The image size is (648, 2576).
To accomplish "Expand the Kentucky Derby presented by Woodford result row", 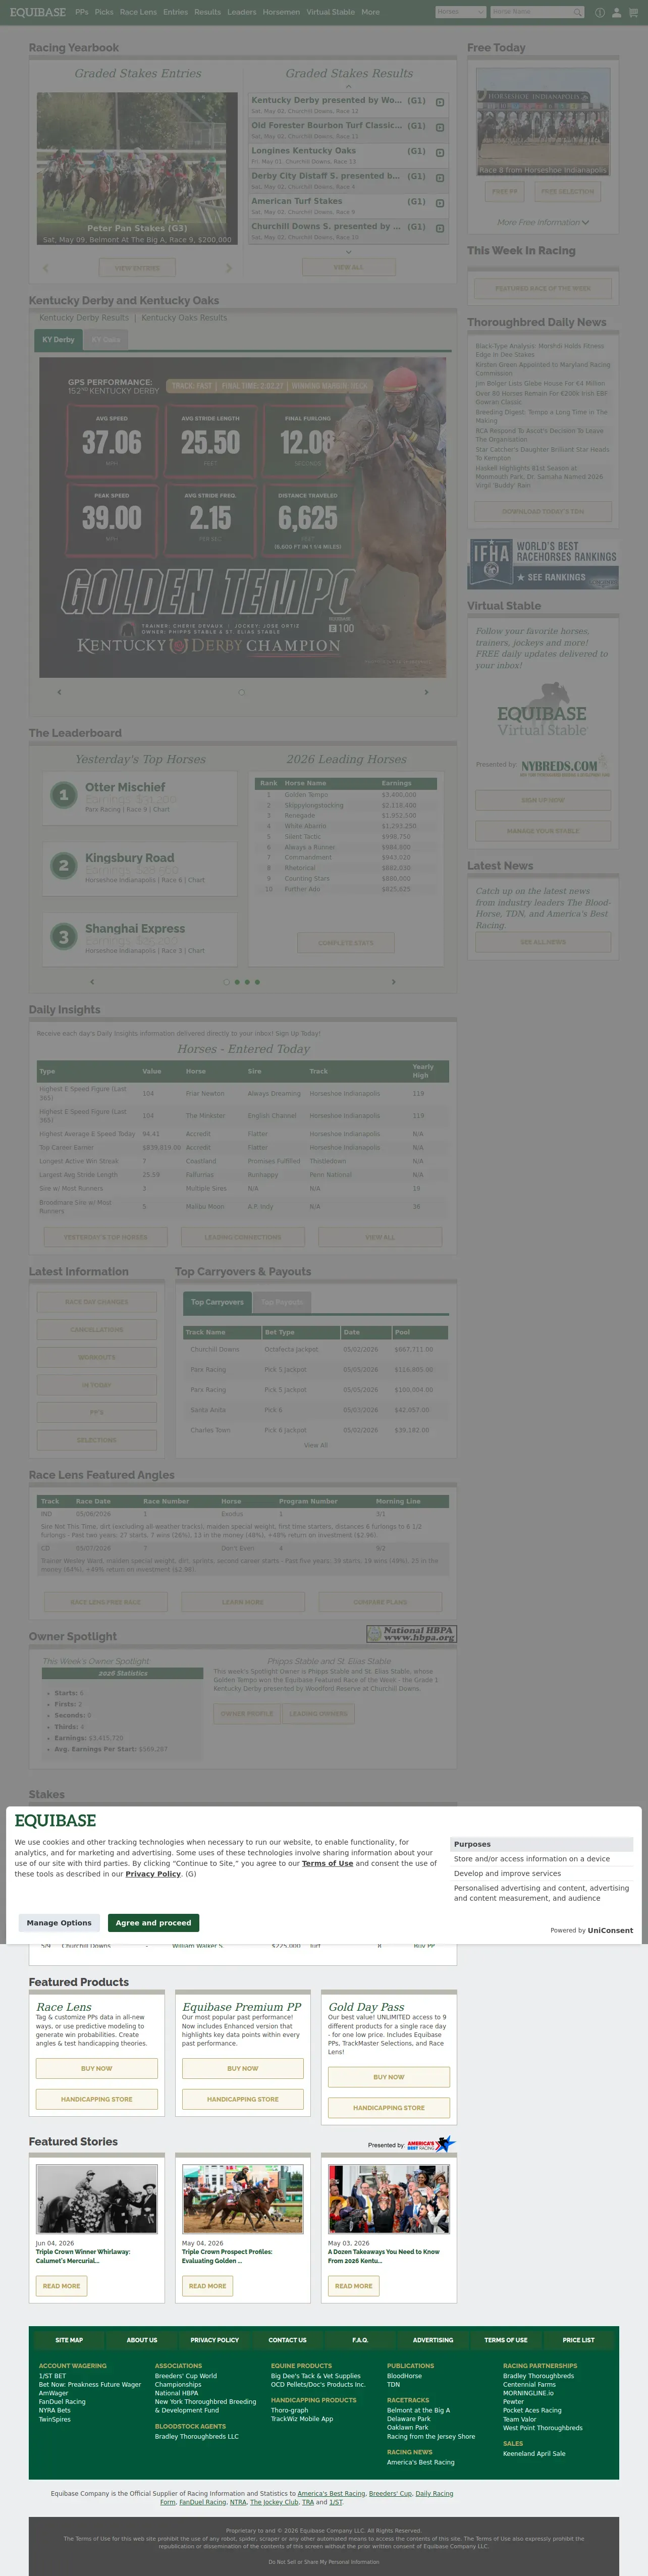I will [x=440, y=102].
